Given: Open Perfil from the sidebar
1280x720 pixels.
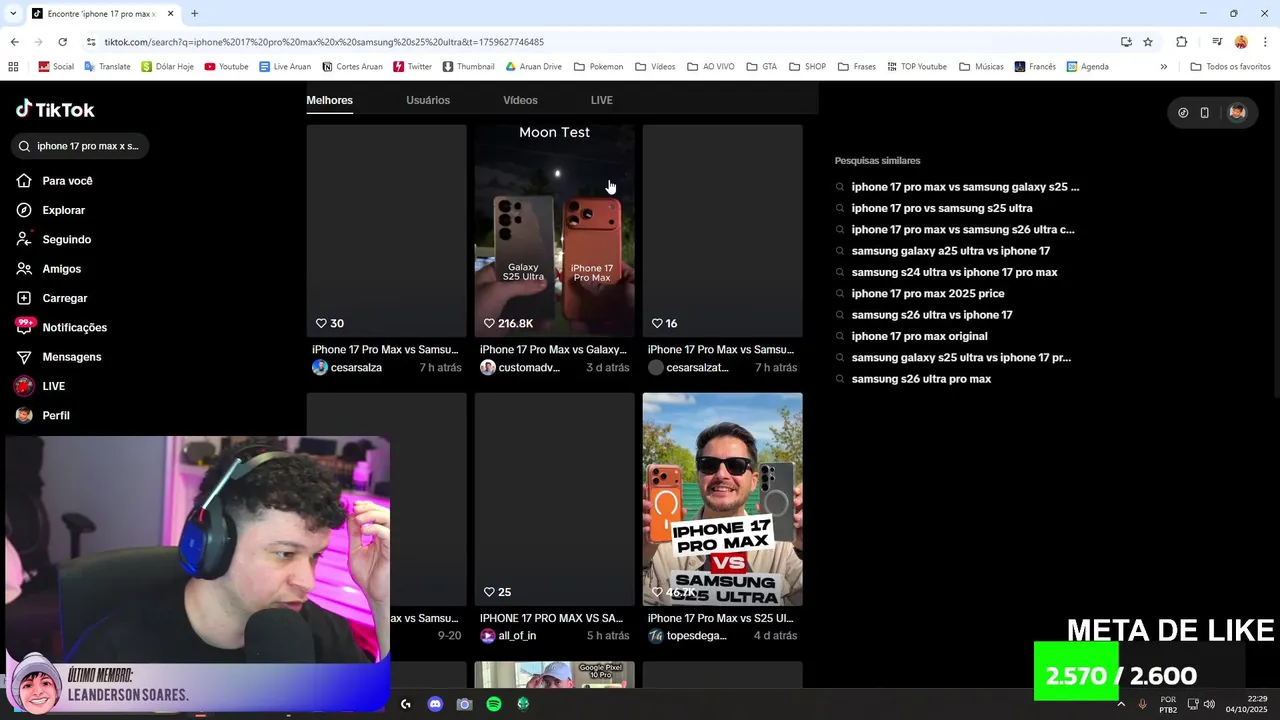Looking at the screenshot, I should (43, 415).
